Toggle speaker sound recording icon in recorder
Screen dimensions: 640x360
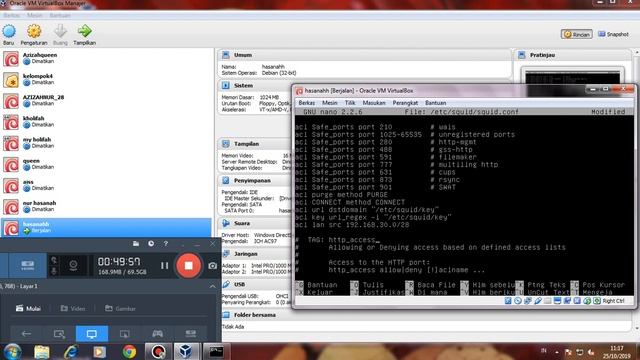pyautogui.click(x=54, y=260)
